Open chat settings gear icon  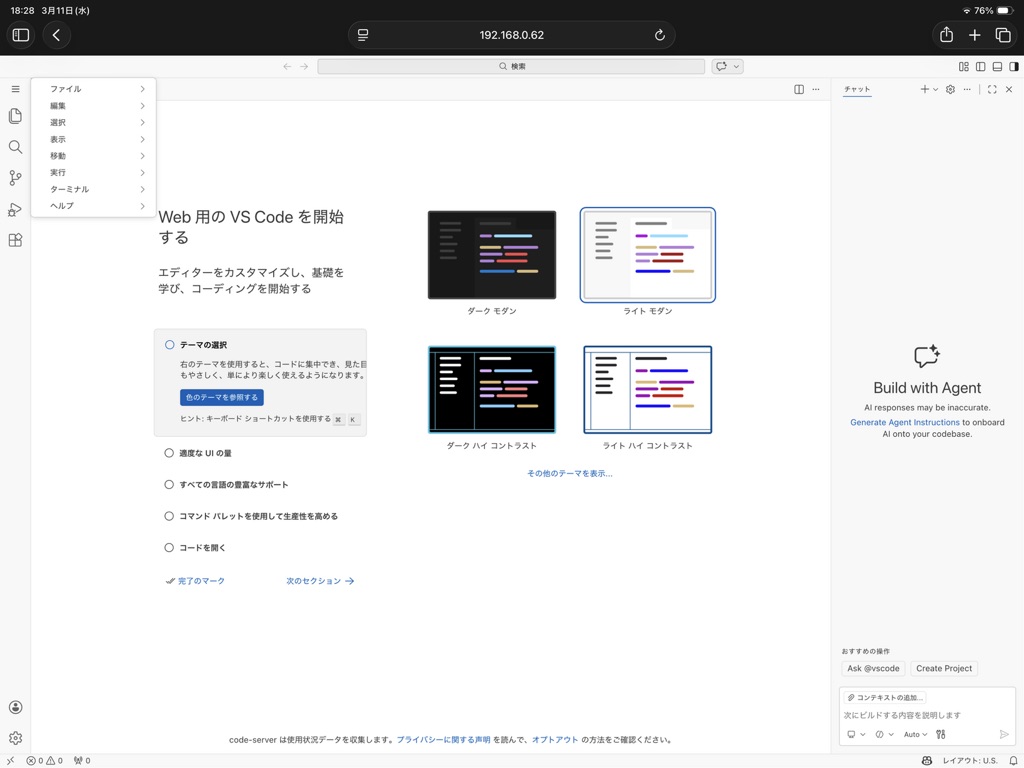click(950, 89)
